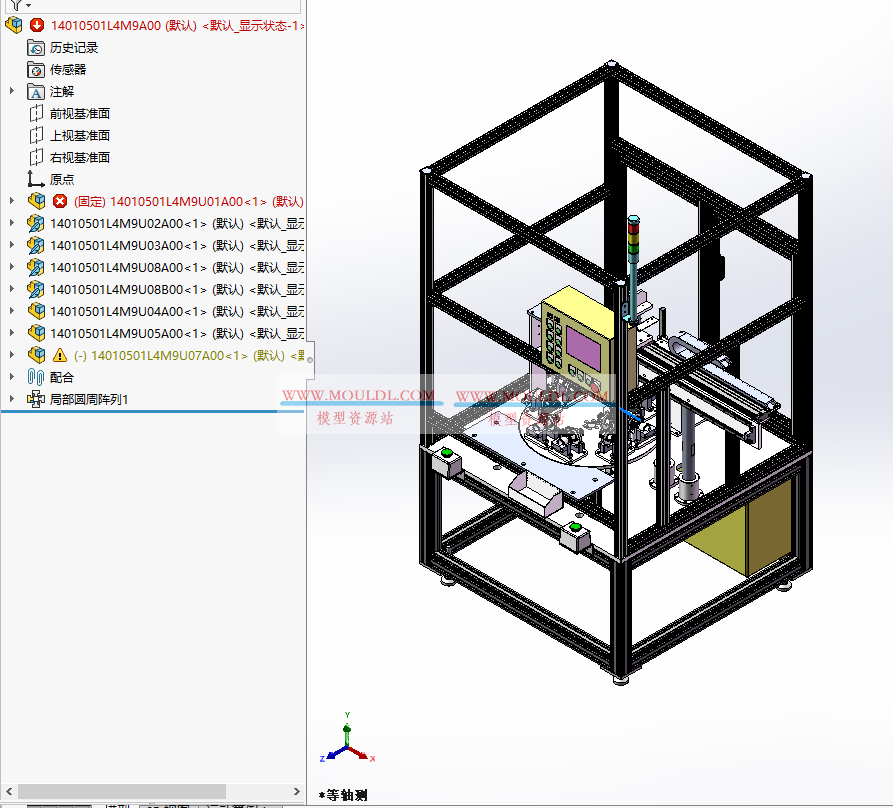The width and height of the screenshot is (893, 808).
Task: Select the 历史记录 history icon
Action: (36, 47)
